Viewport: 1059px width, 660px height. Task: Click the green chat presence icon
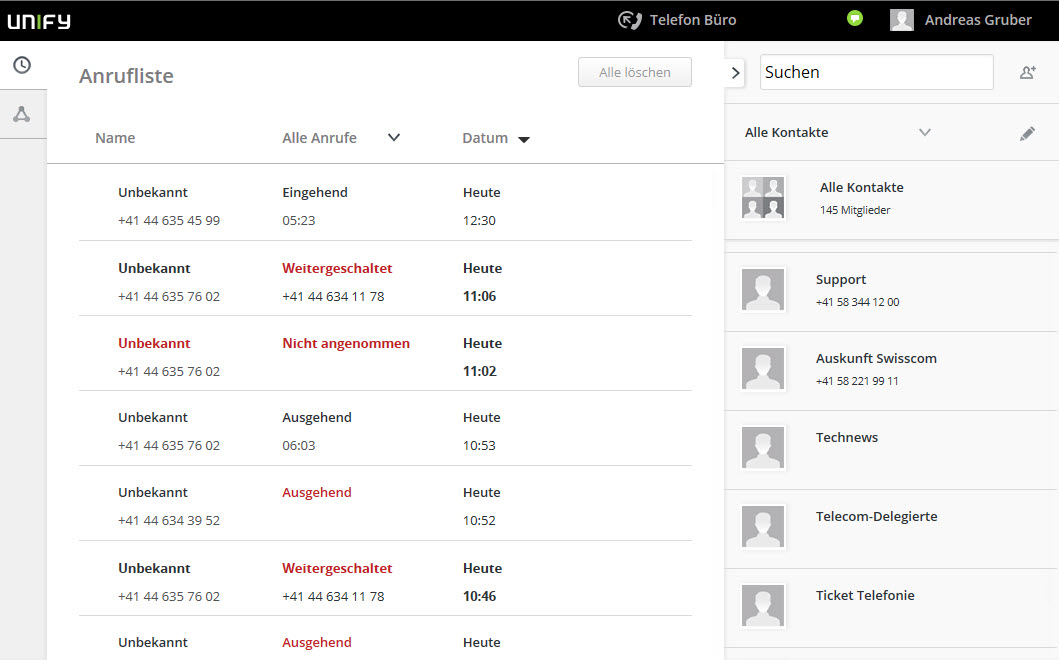[x=854, y=18]
